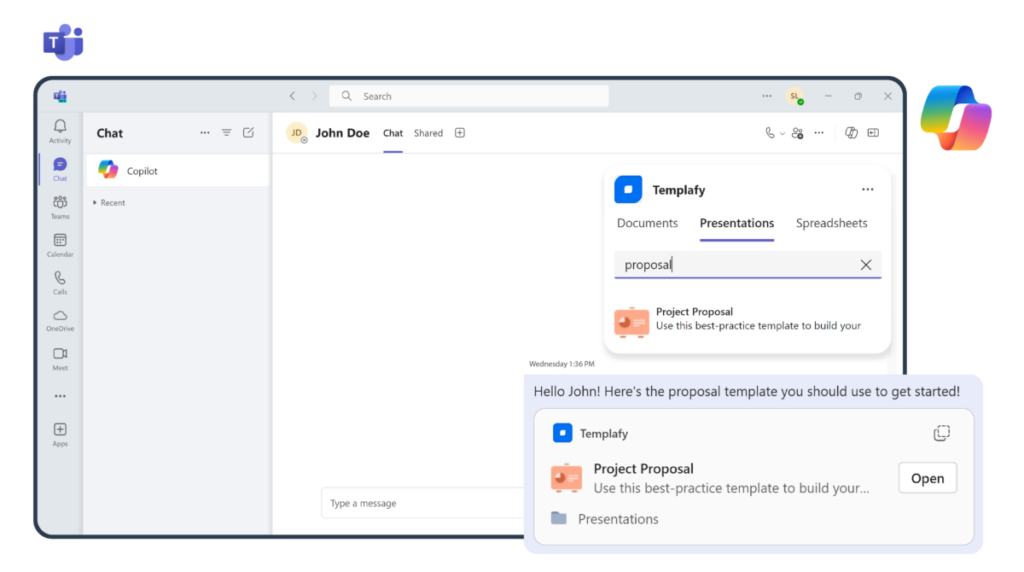Start an audio call with John Doe

pos(769,133)
